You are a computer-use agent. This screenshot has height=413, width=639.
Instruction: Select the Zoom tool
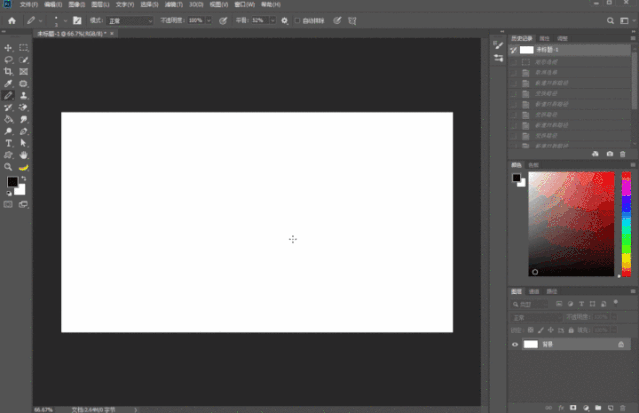point(8,167)
